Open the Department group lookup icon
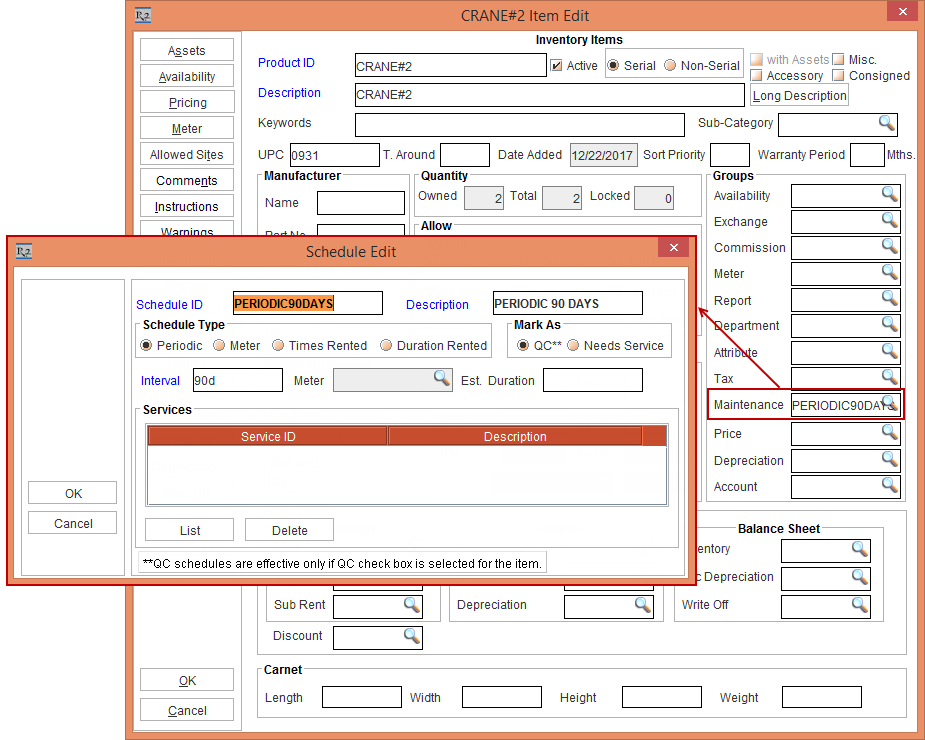The height and width of the screenshot is (740, 925). pyautogui.click(x=889, y=324)
